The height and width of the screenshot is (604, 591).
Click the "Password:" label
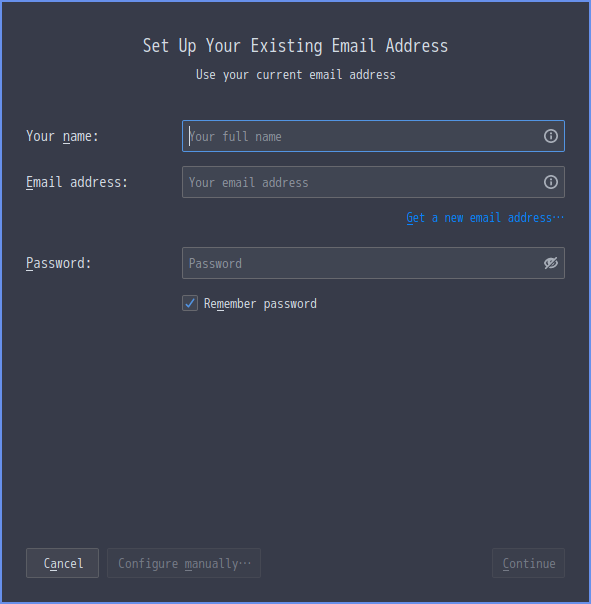click(59, 263)
